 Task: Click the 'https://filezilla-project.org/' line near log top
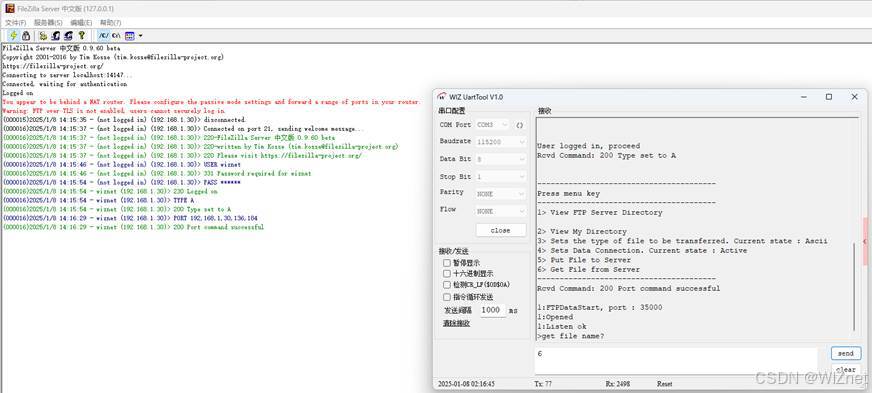53,66
